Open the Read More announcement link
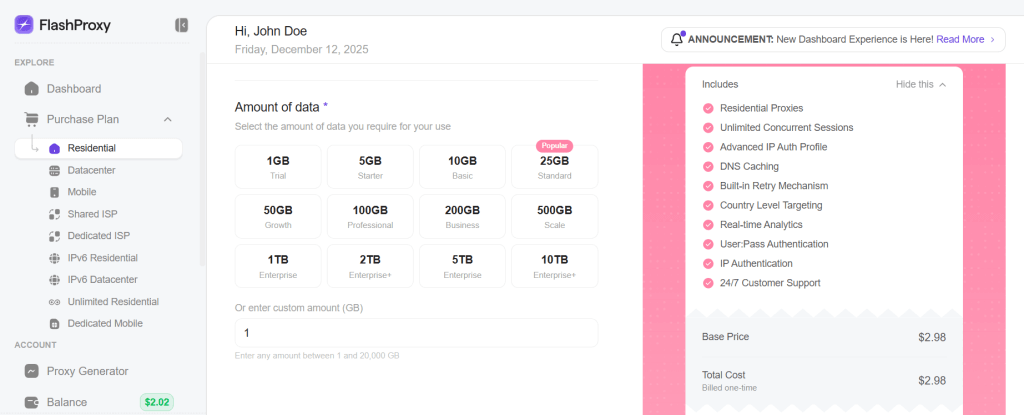1024x415 pixels. 960,39
